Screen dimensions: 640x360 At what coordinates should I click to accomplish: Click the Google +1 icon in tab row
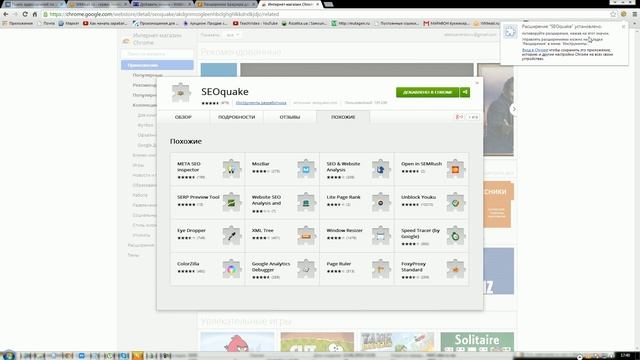459,117
